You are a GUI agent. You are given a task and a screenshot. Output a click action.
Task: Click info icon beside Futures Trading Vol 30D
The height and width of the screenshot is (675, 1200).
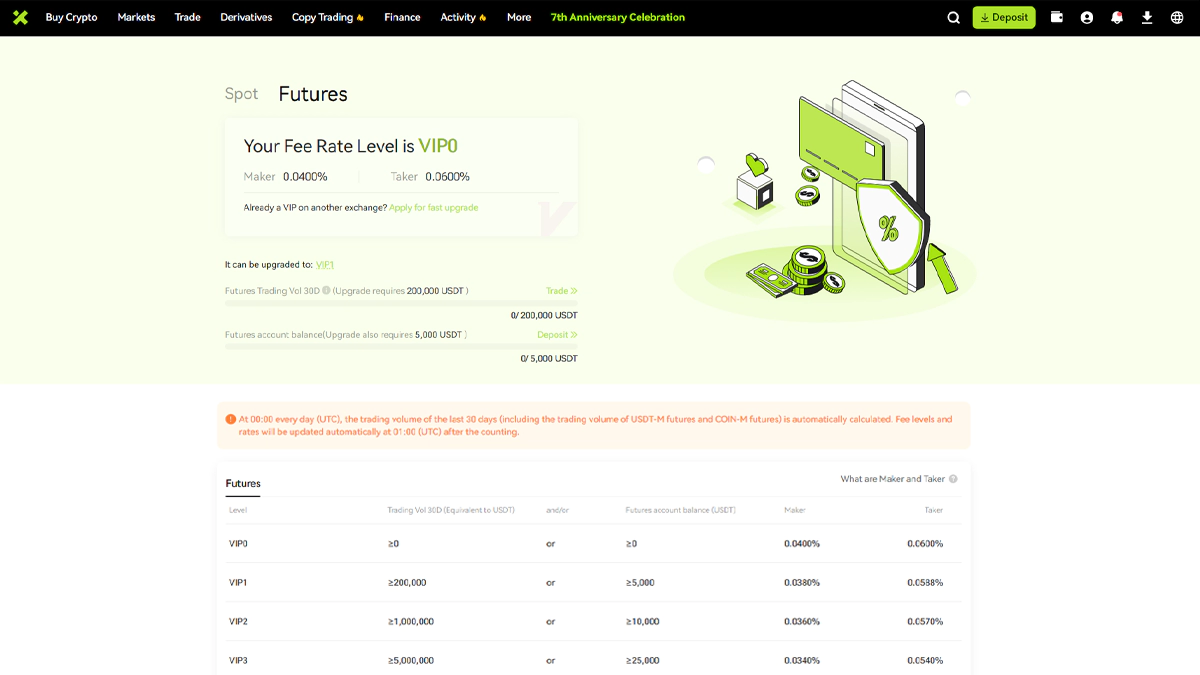326,291
